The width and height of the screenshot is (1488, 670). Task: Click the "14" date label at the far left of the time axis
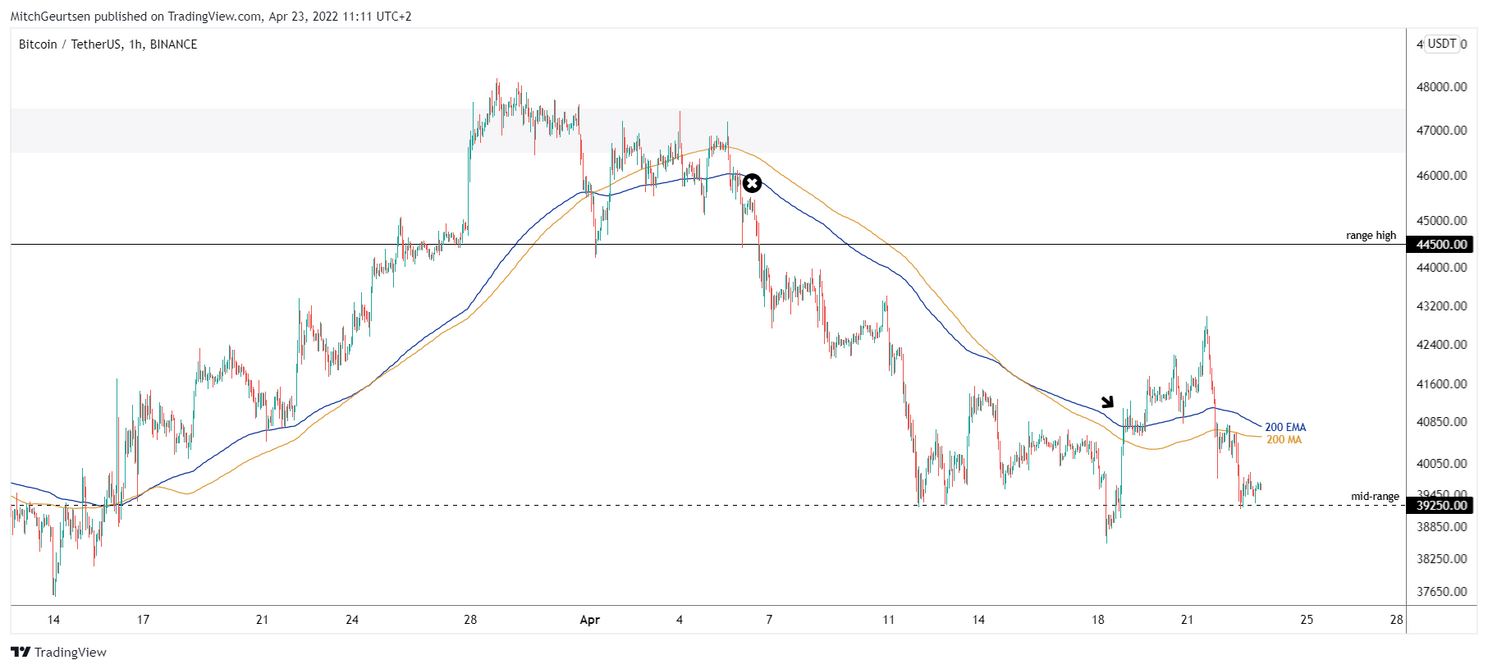point(53,620)
